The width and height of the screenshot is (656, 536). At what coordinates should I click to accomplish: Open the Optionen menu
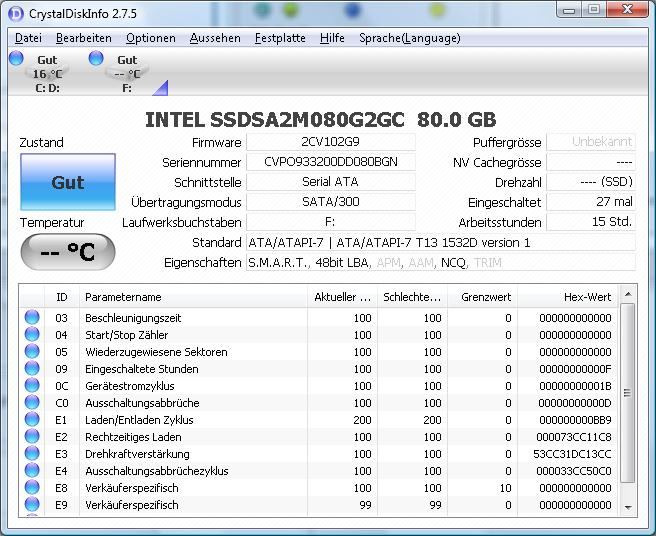coord(151,38)
